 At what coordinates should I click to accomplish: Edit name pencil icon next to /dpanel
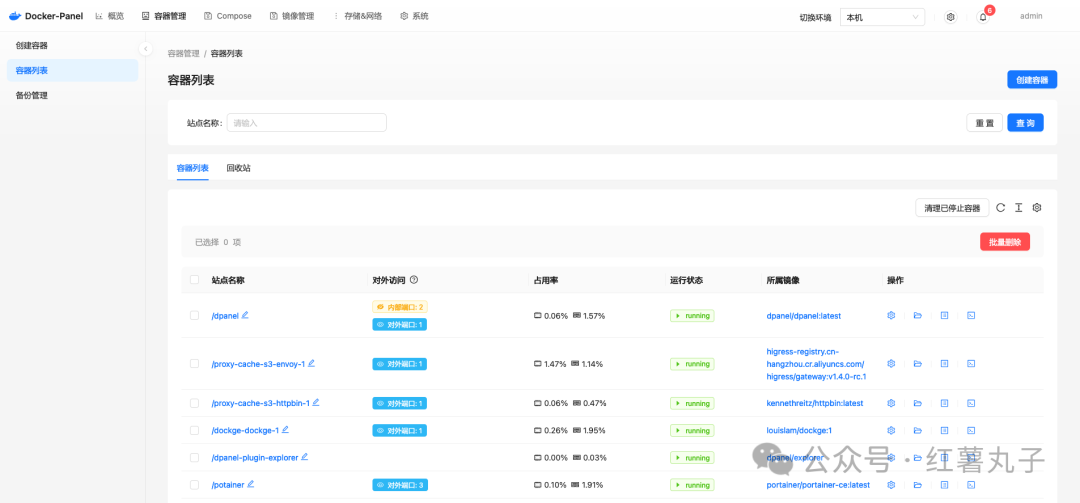pos(245,315)
